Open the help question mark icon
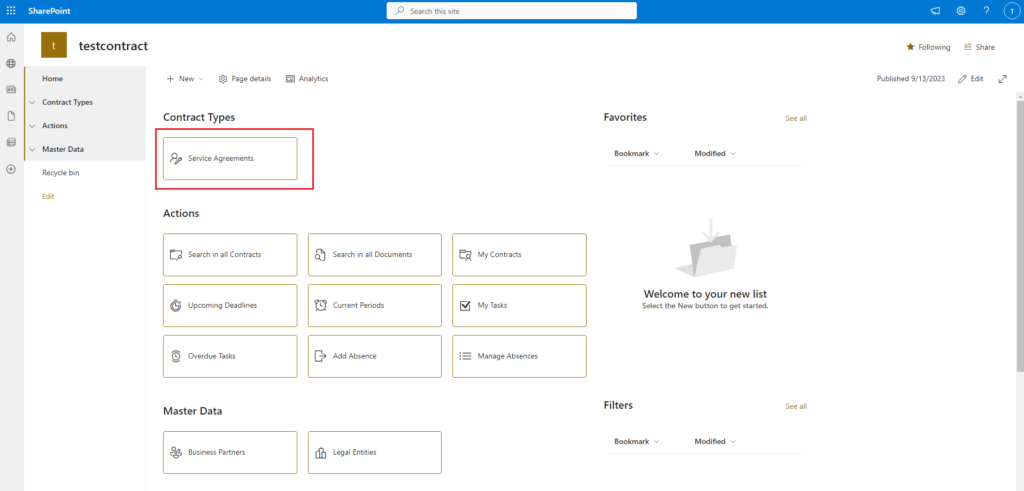Screen dimensions: 1024x491 point(986,11)
